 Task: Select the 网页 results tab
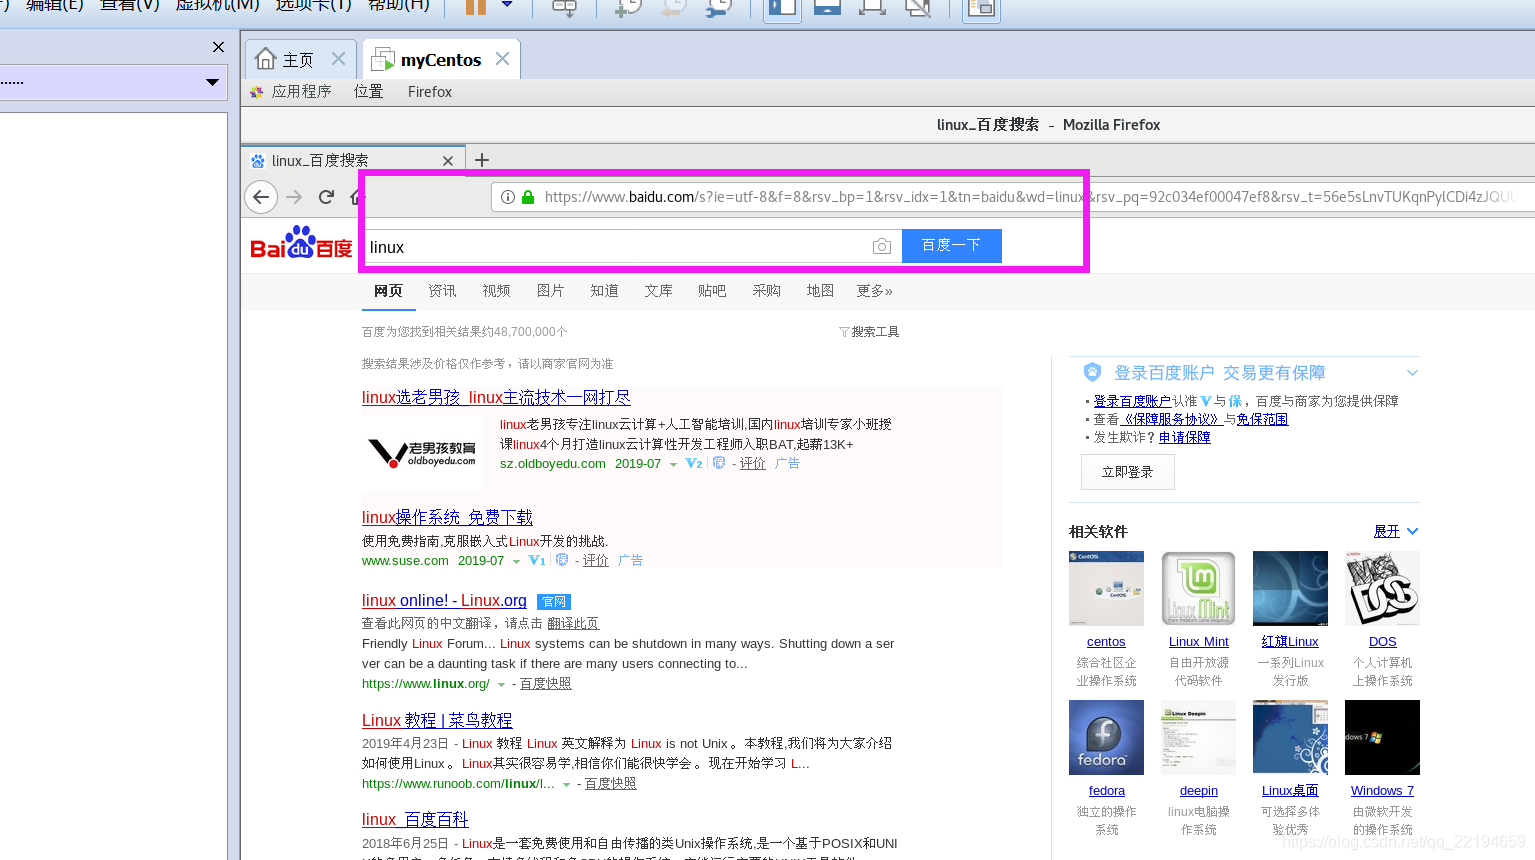point(388,291)
